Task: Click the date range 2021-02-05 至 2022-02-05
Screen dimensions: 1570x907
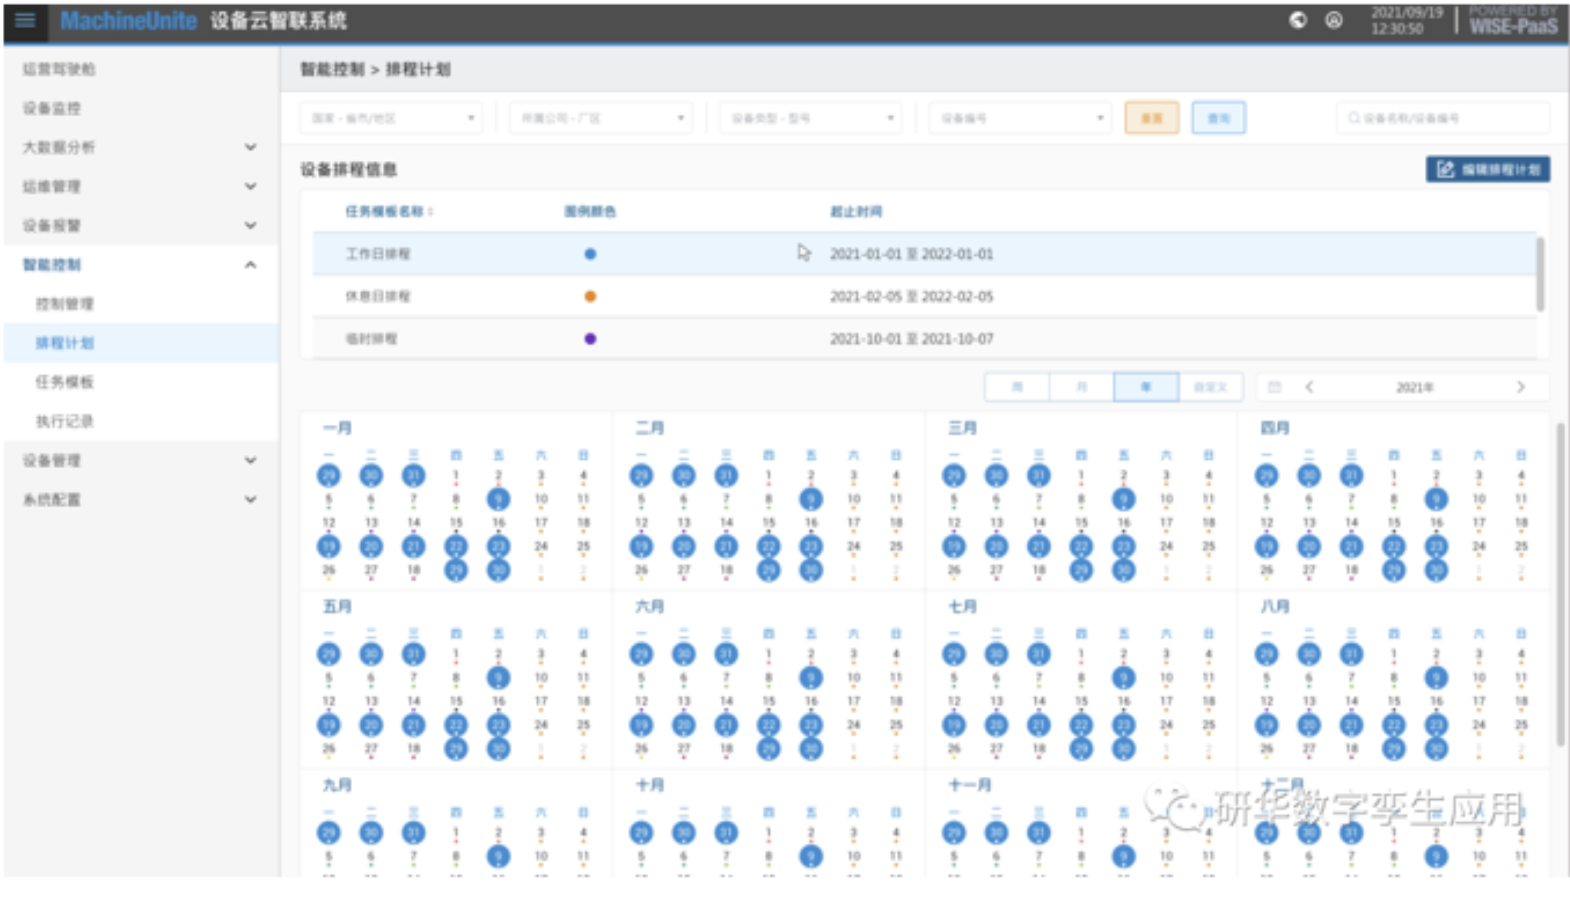Action: [912, 296]
